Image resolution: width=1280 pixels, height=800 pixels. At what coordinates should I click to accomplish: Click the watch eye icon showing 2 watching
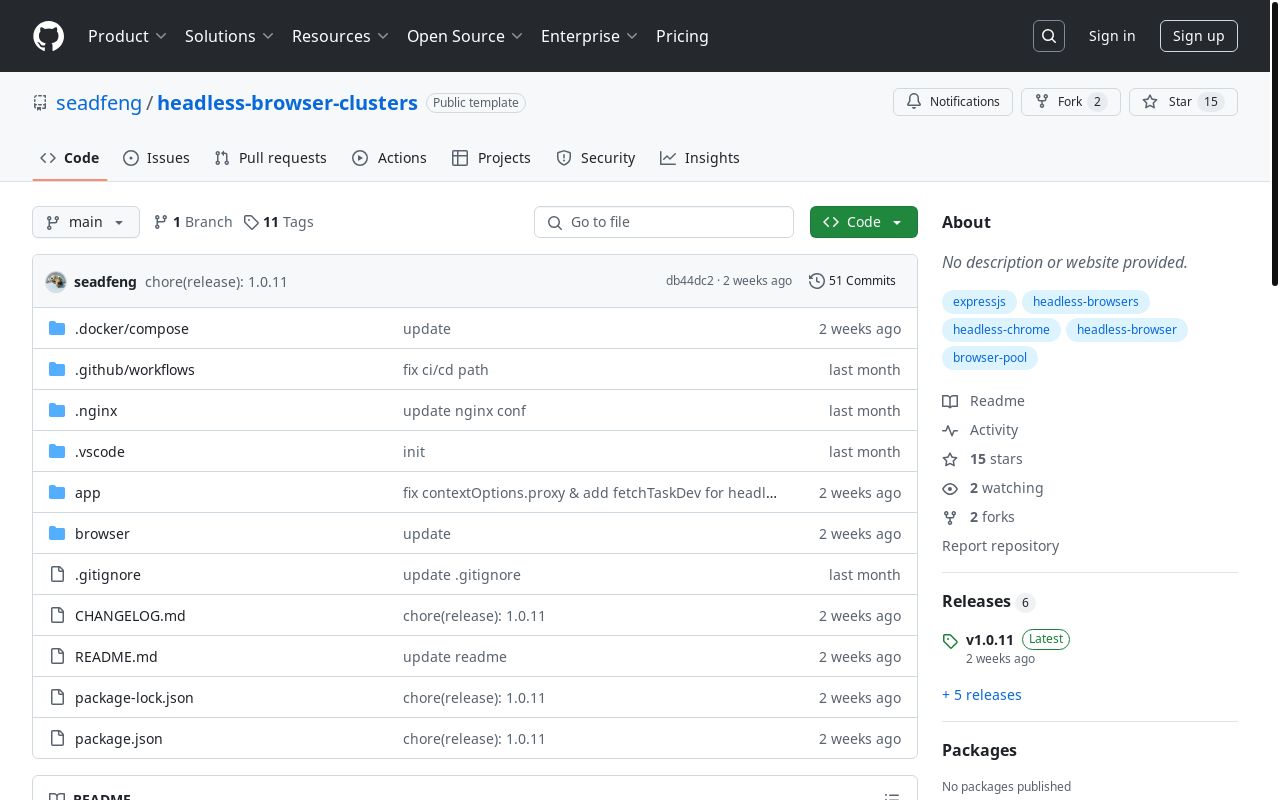point(950,489)
